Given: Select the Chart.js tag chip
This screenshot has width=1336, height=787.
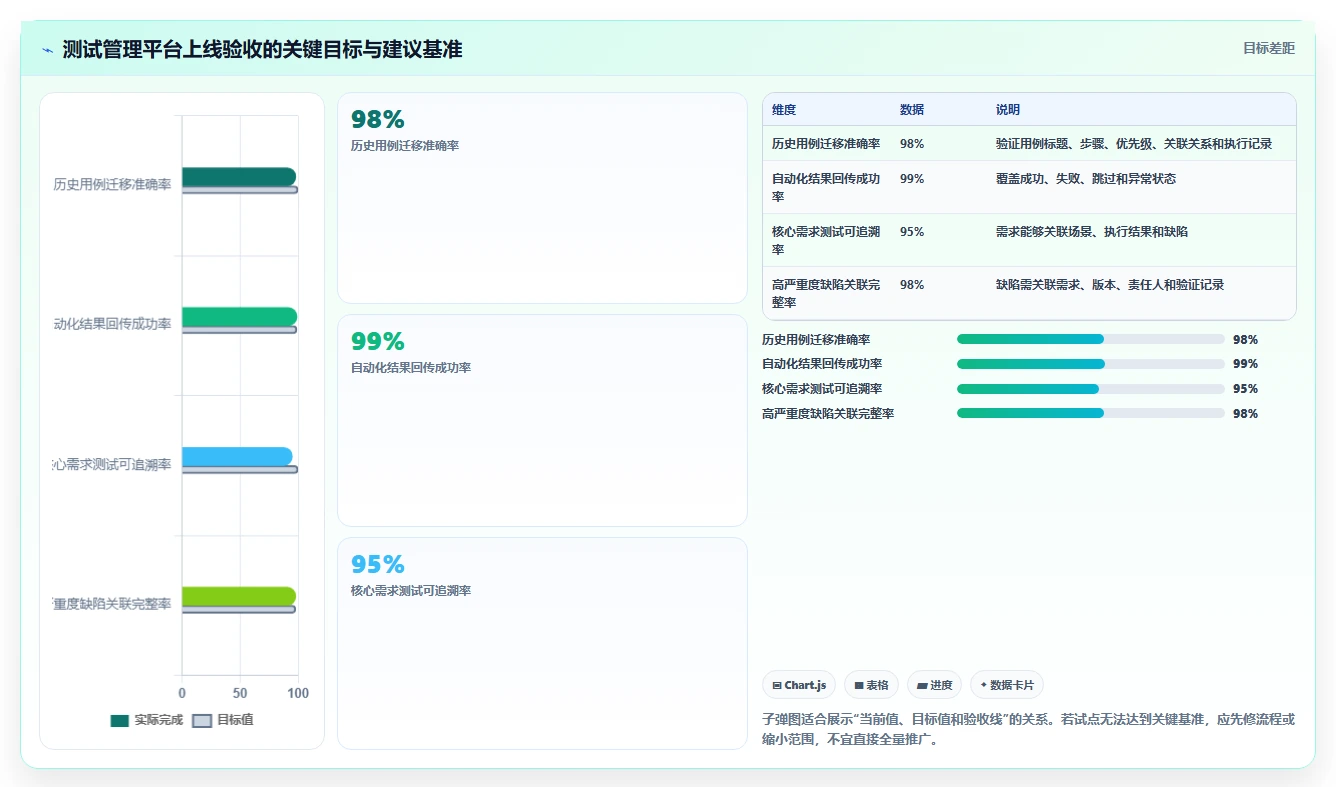Looking at the screenshot, I should point(799,685).
